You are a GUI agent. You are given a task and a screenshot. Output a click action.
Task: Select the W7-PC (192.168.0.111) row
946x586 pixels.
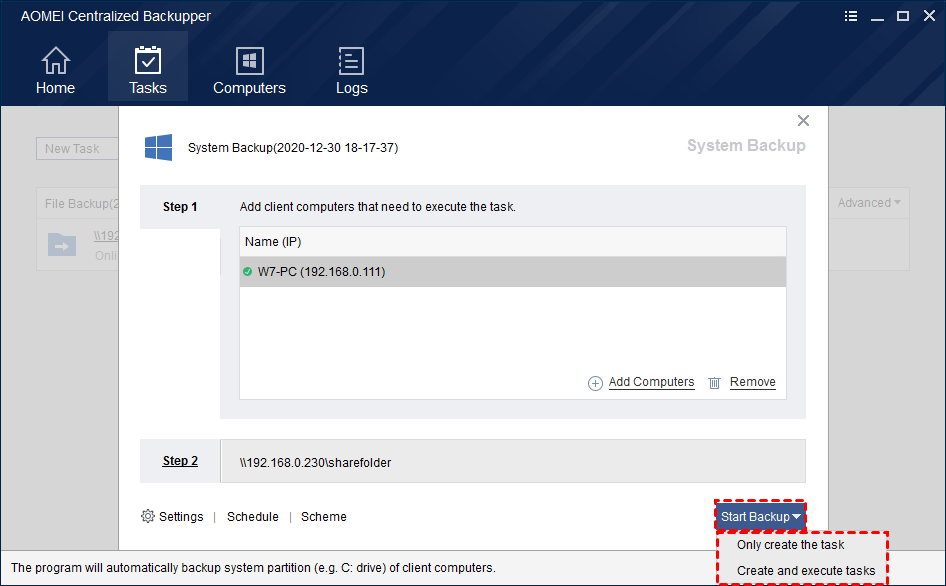coord(513,272)
